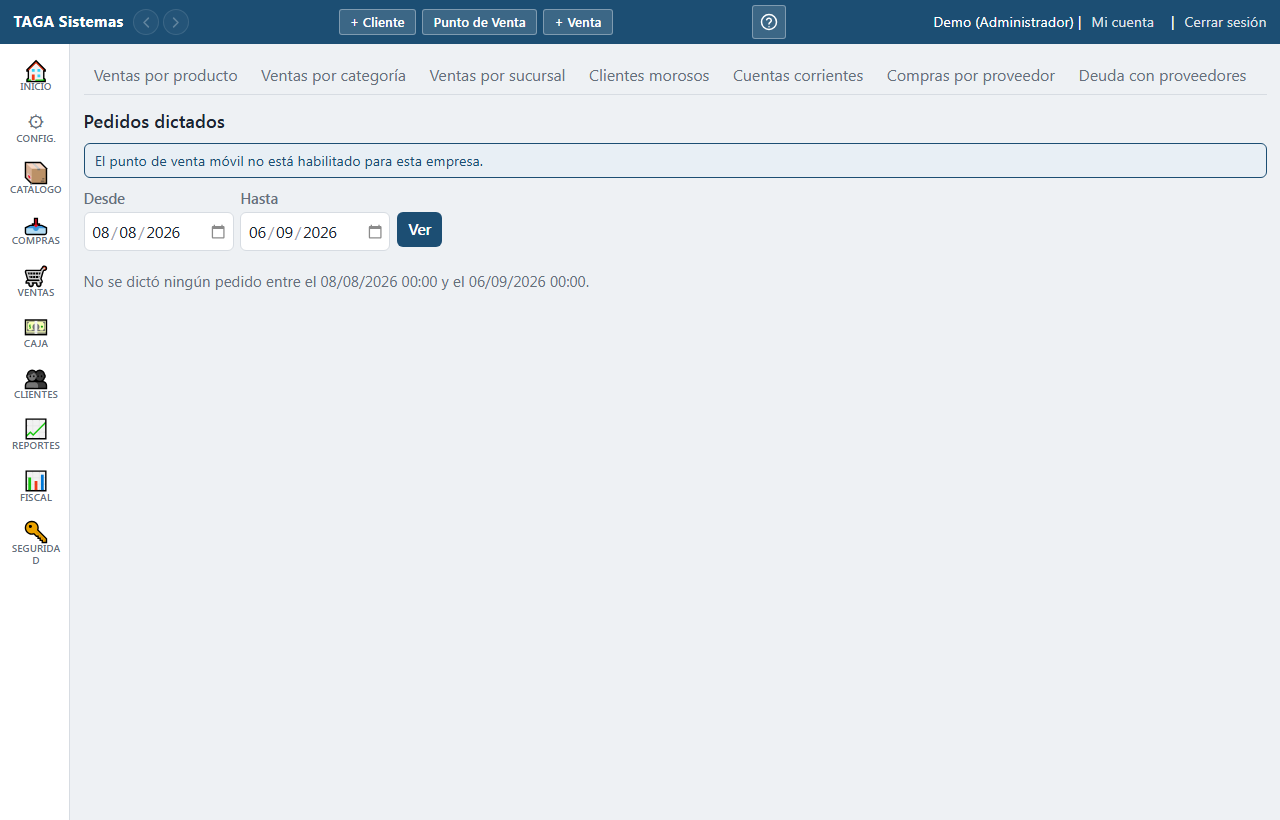Click the help question mark icon
Image resolution: width=1280 pixels, height=820 pixels.
pos(769,22)
